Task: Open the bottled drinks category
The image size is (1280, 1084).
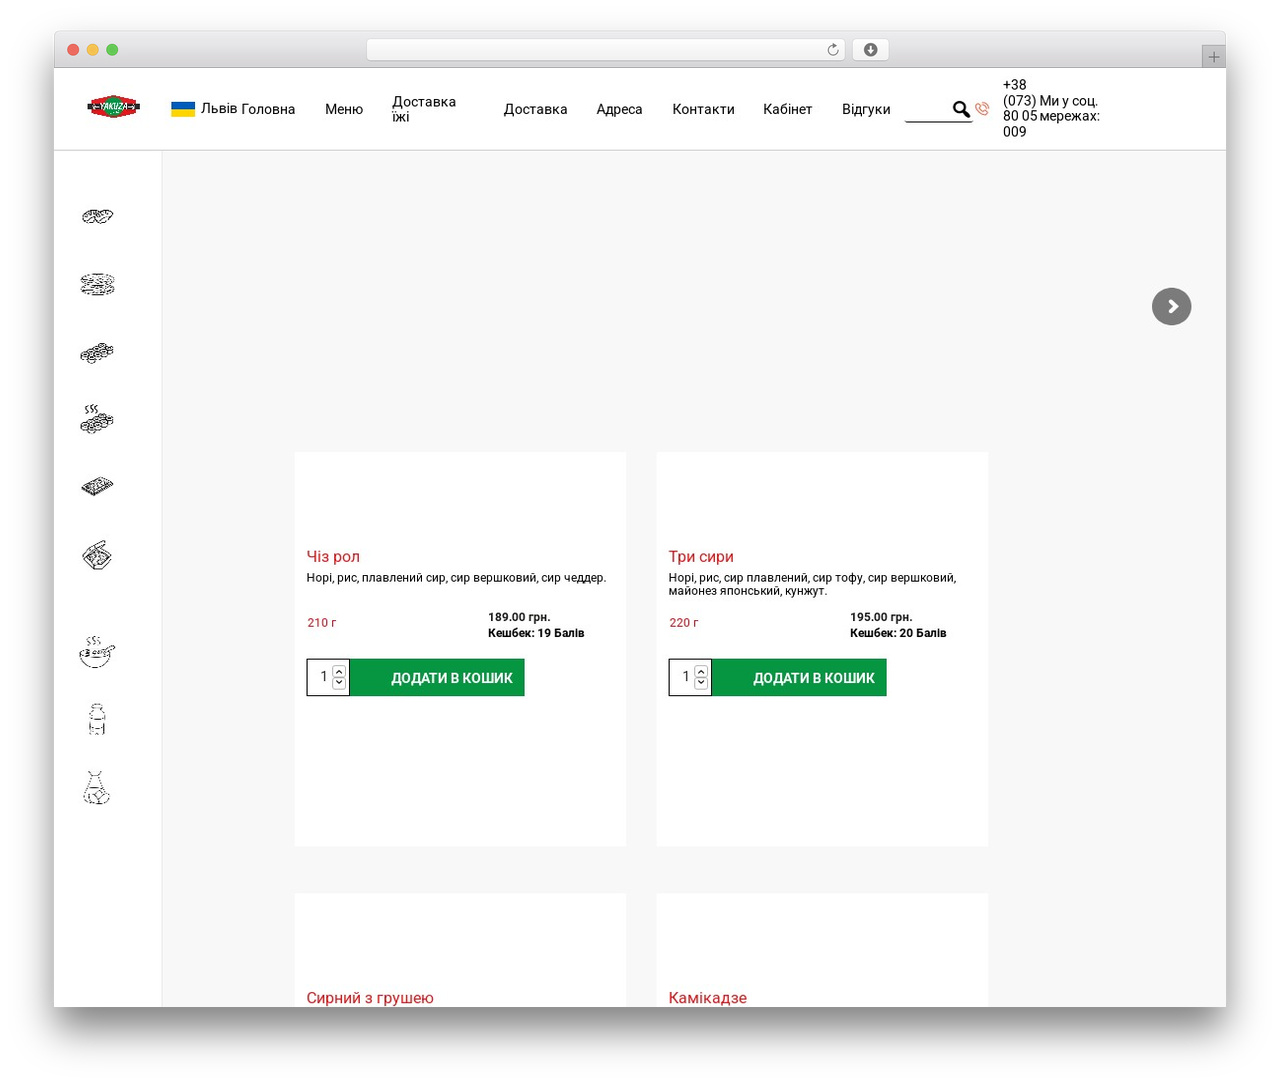Action: [97, 719]
